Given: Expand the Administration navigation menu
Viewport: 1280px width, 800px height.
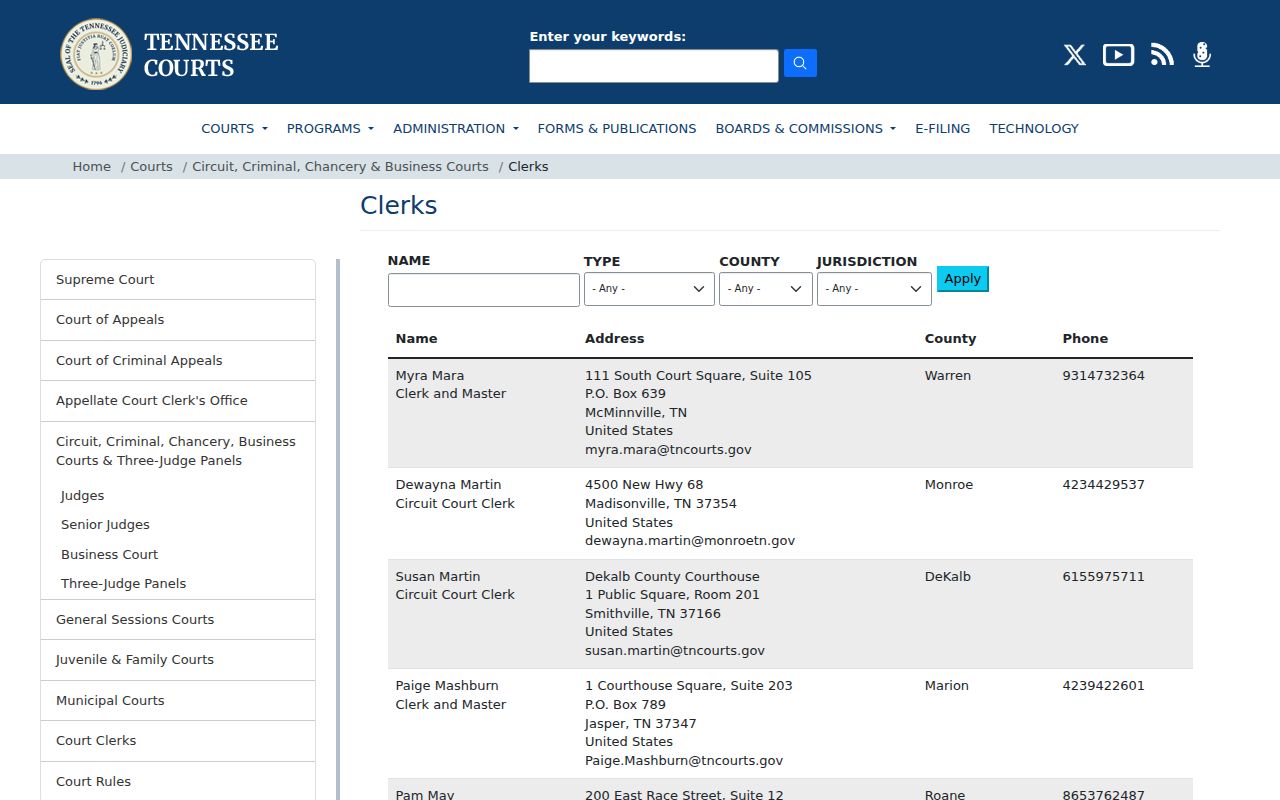Looking at the screenshot, I should pyautogui.click(x=456, y=128).
